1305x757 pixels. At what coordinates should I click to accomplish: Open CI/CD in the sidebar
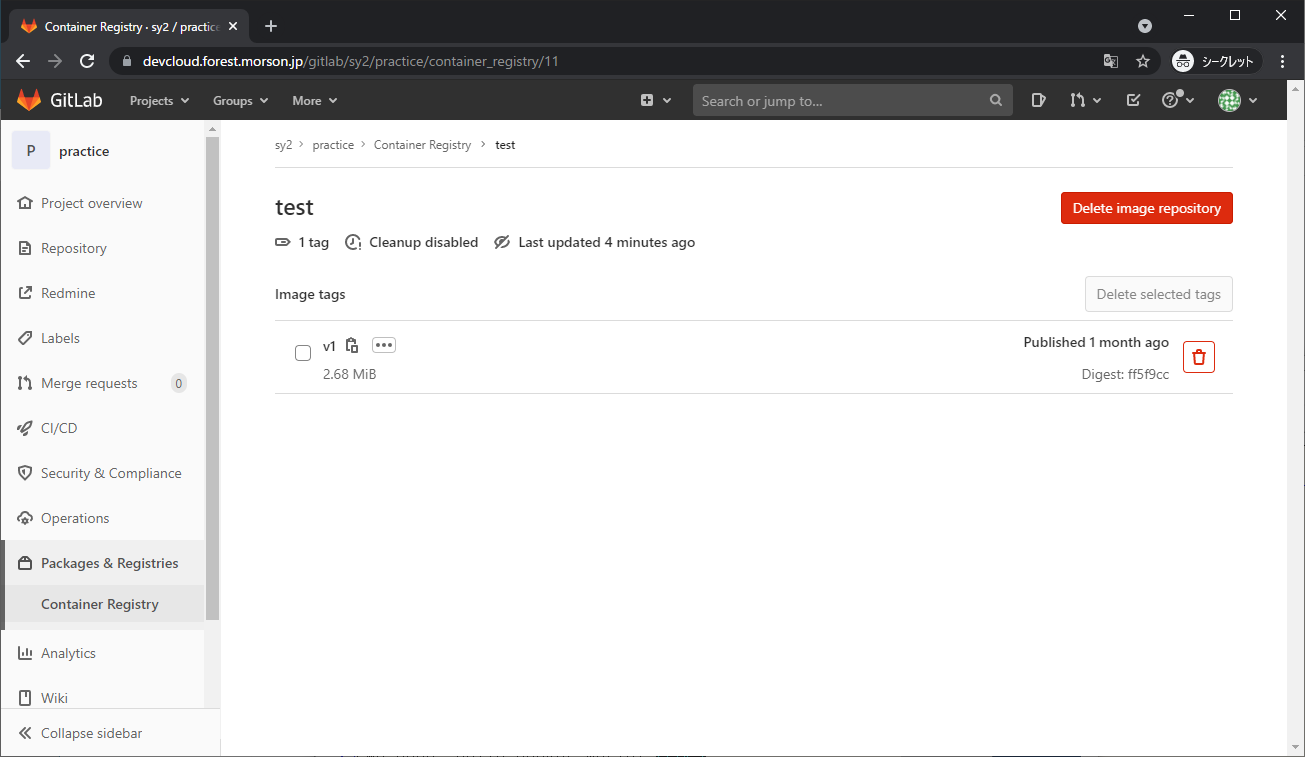point(59,428)
